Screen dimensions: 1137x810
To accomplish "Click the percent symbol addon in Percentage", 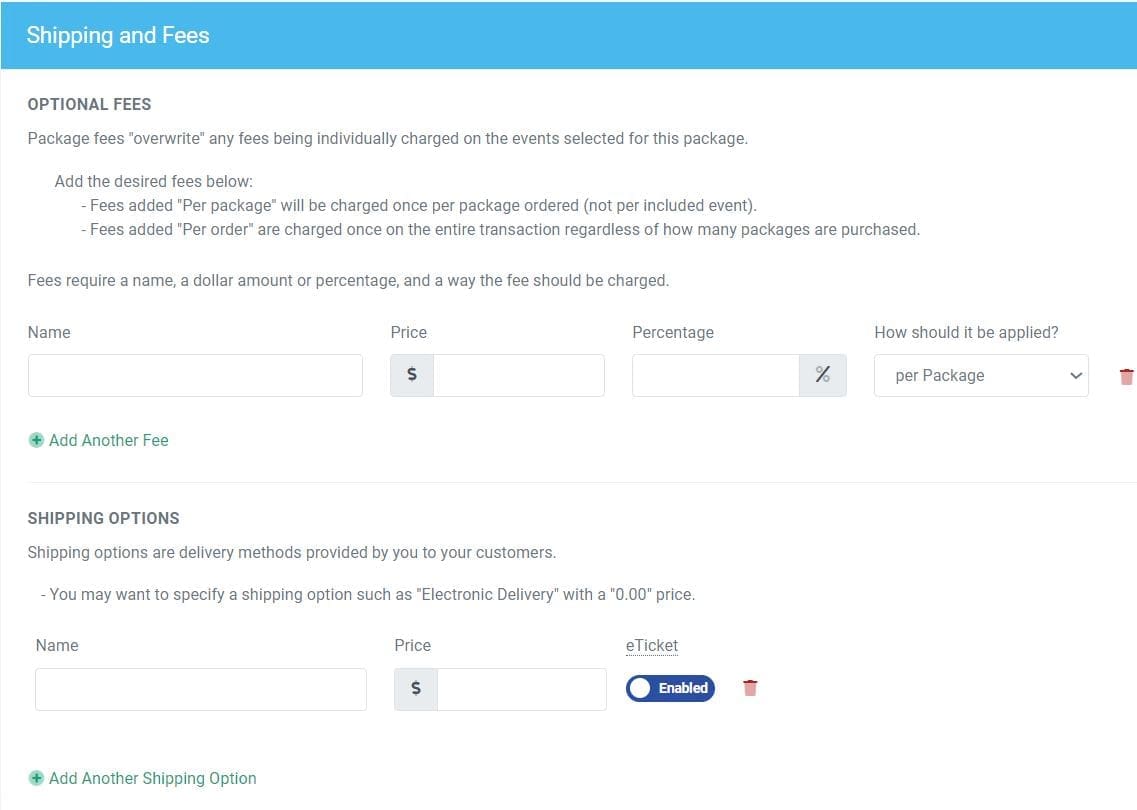I will (822, 375).
